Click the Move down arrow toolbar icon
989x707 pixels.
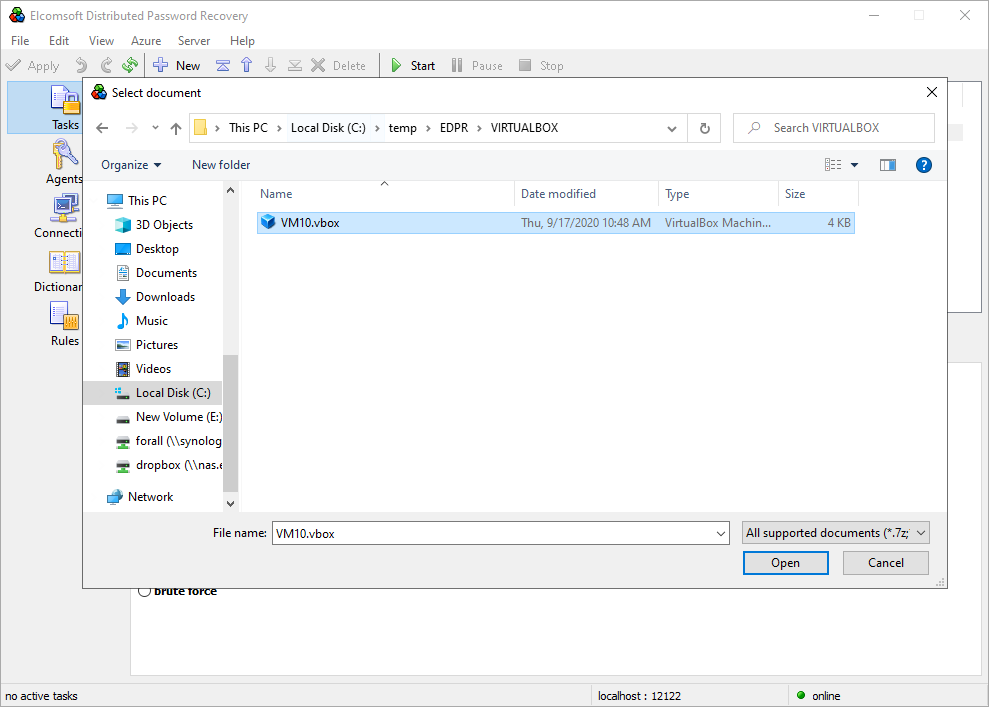click(x=271, y=65)
